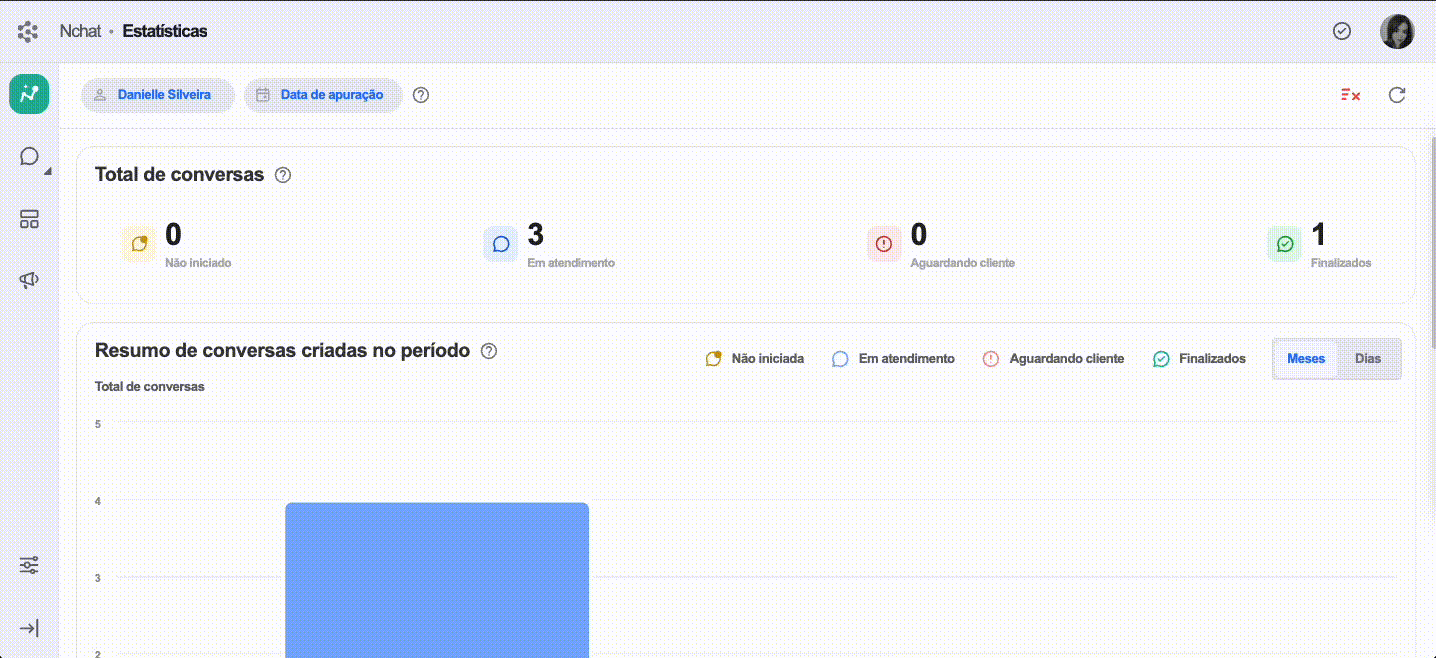Open the Data de apuração date filter
The image size is (1436, 658).
coord(323,95)
